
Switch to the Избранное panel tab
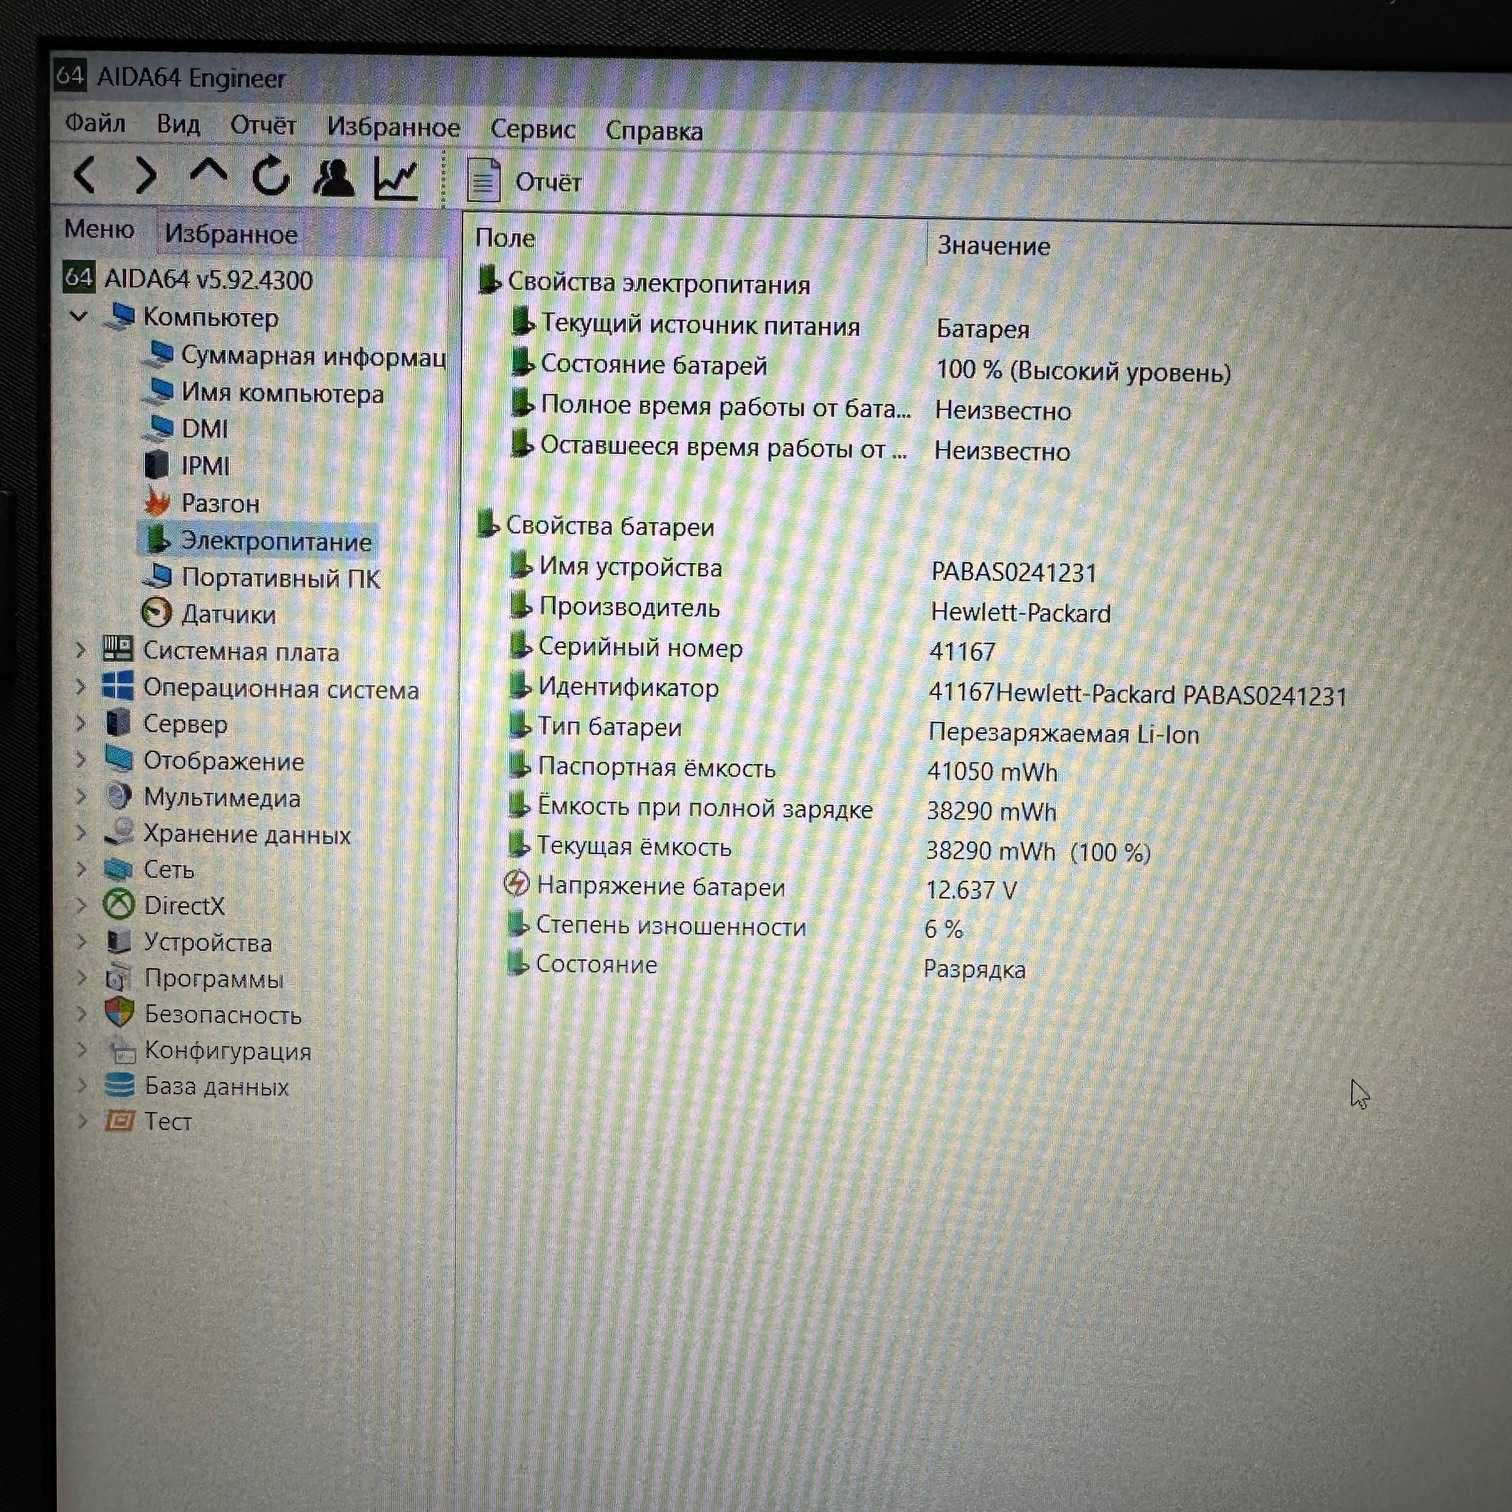click(231, 234)
